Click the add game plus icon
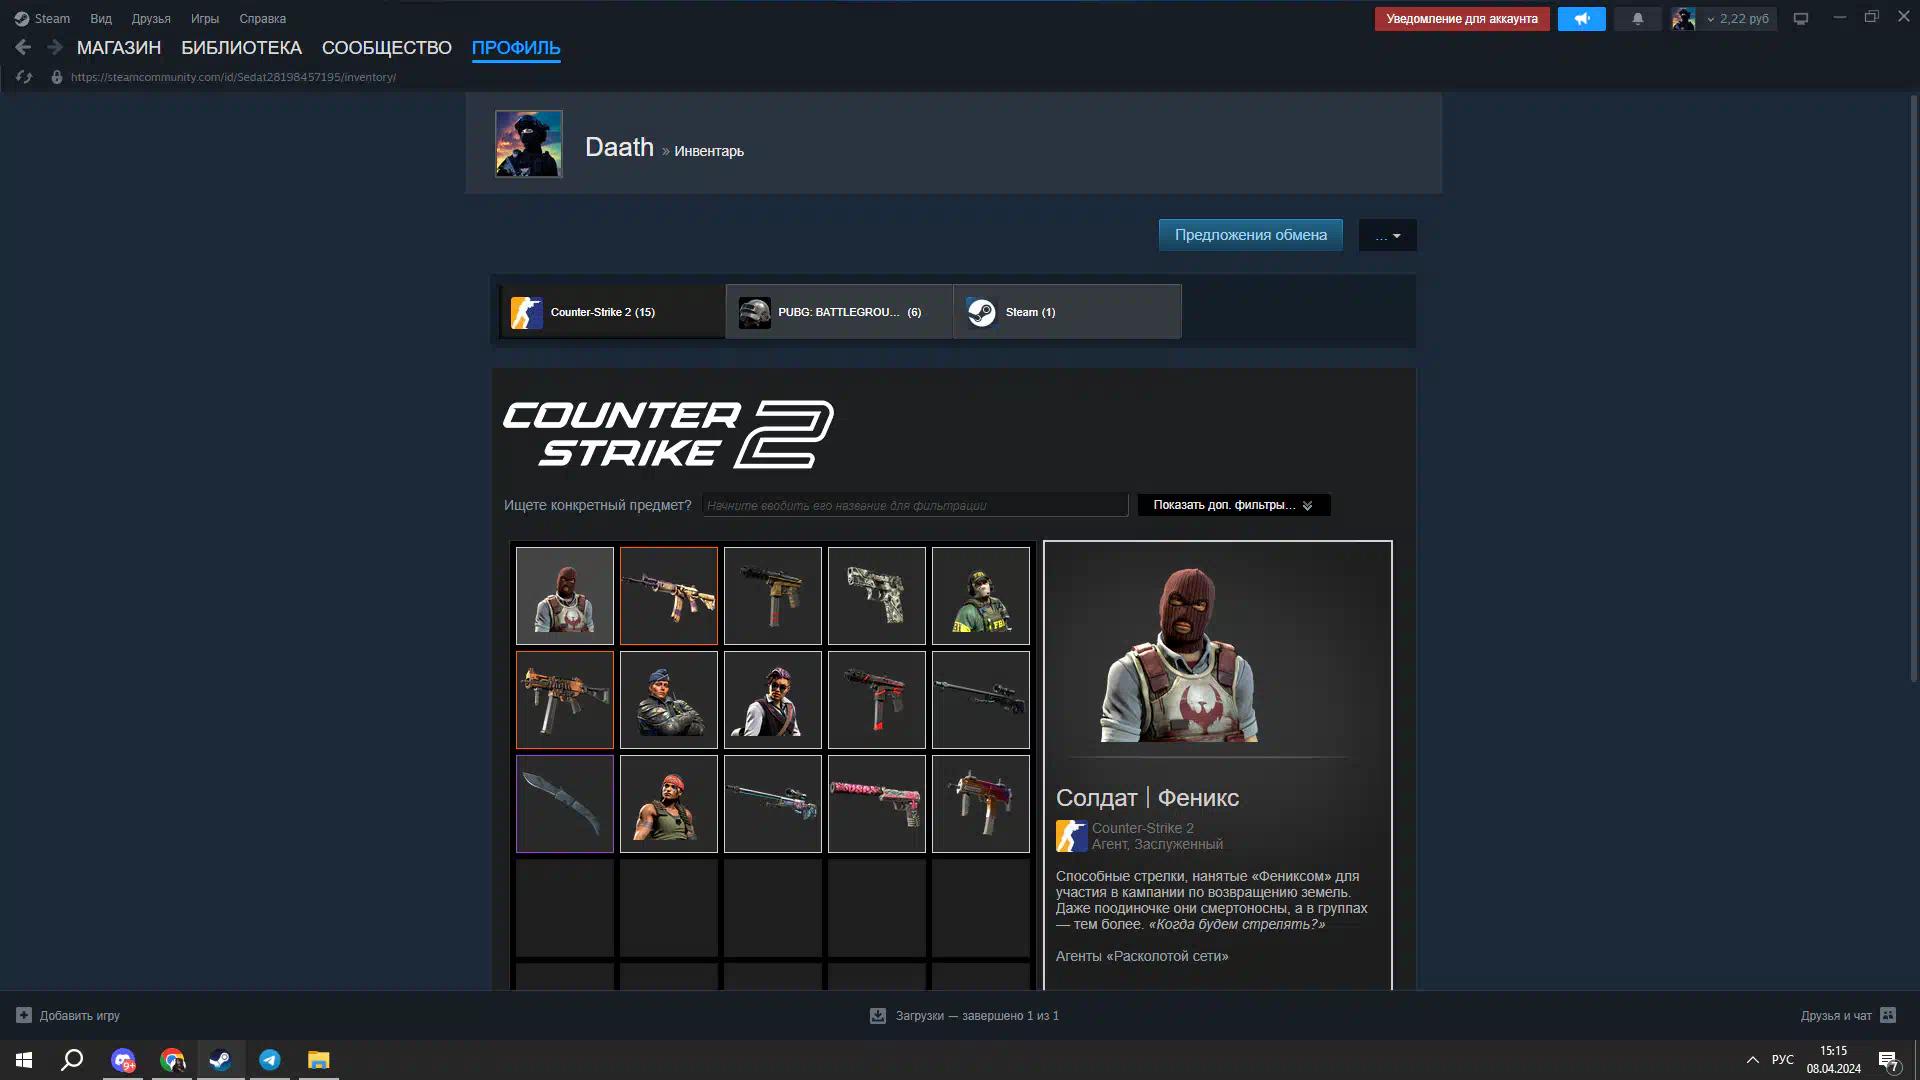Viewport: 1920px width, 1080px height. (x=24, y=1015)
